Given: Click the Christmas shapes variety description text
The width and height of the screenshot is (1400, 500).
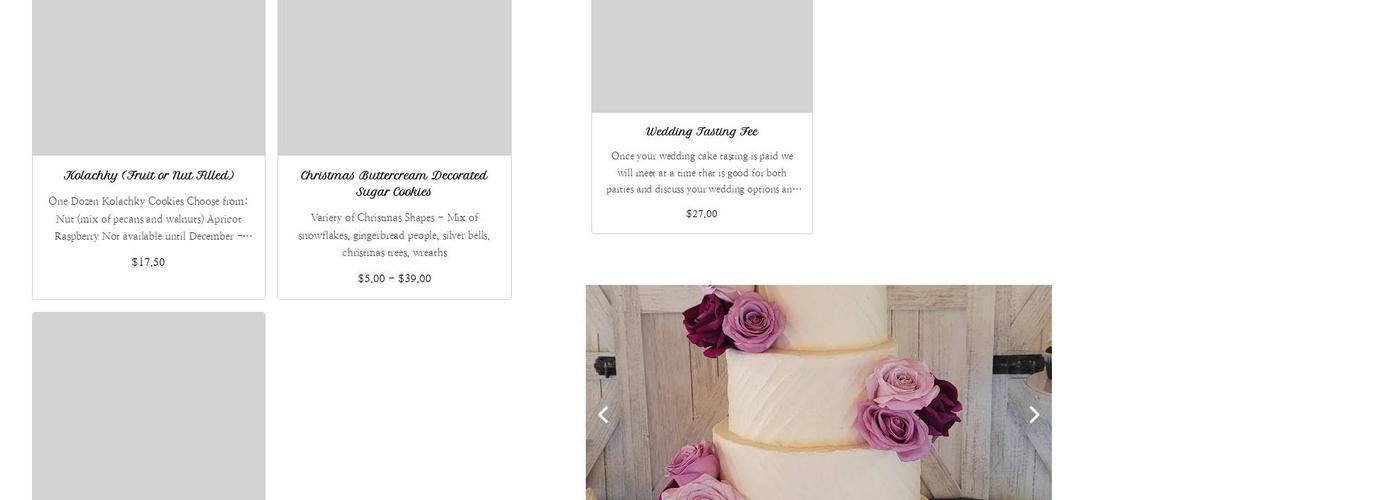Looking at the screenshot, I should point(394,235).
